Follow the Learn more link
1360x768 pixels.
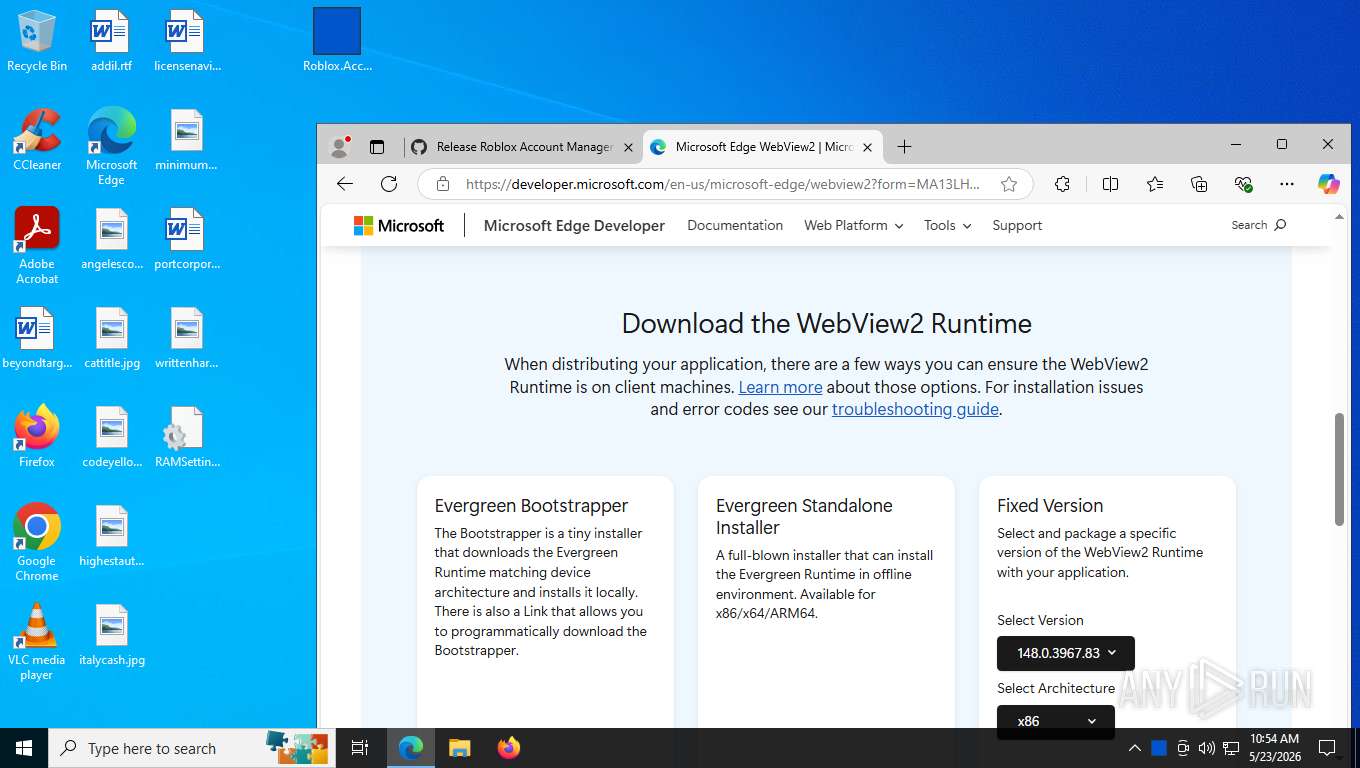[x=780, y=387]
